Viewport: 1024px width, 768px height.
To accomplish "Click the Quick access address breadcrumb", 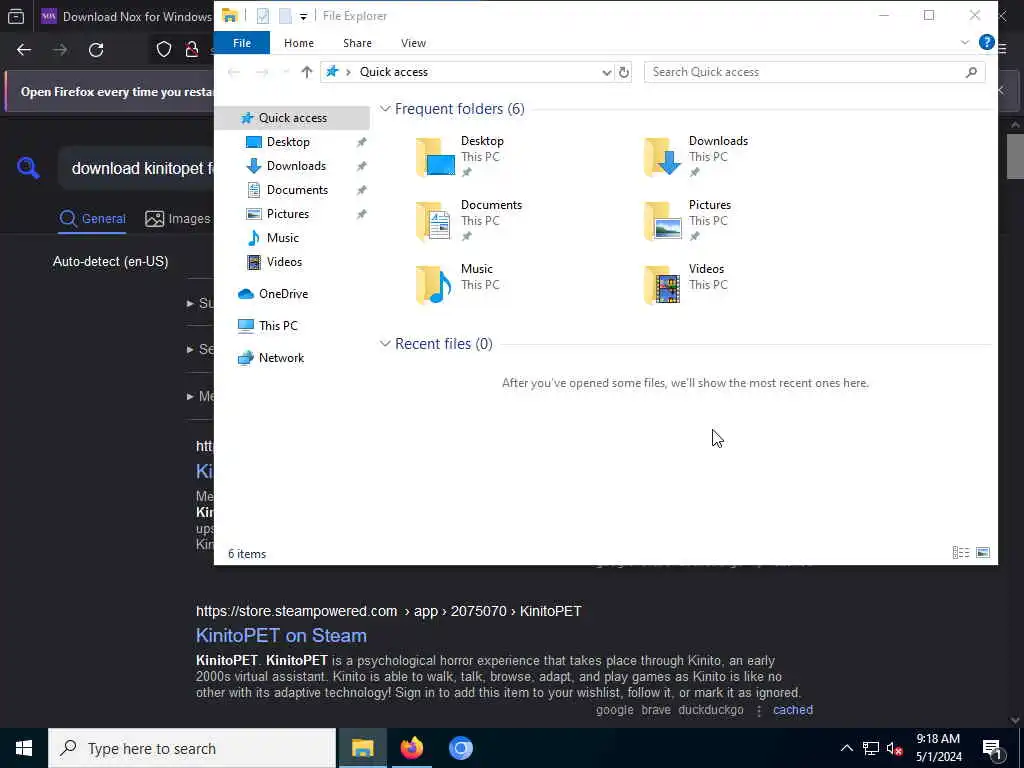I will [x=394, y=72].
